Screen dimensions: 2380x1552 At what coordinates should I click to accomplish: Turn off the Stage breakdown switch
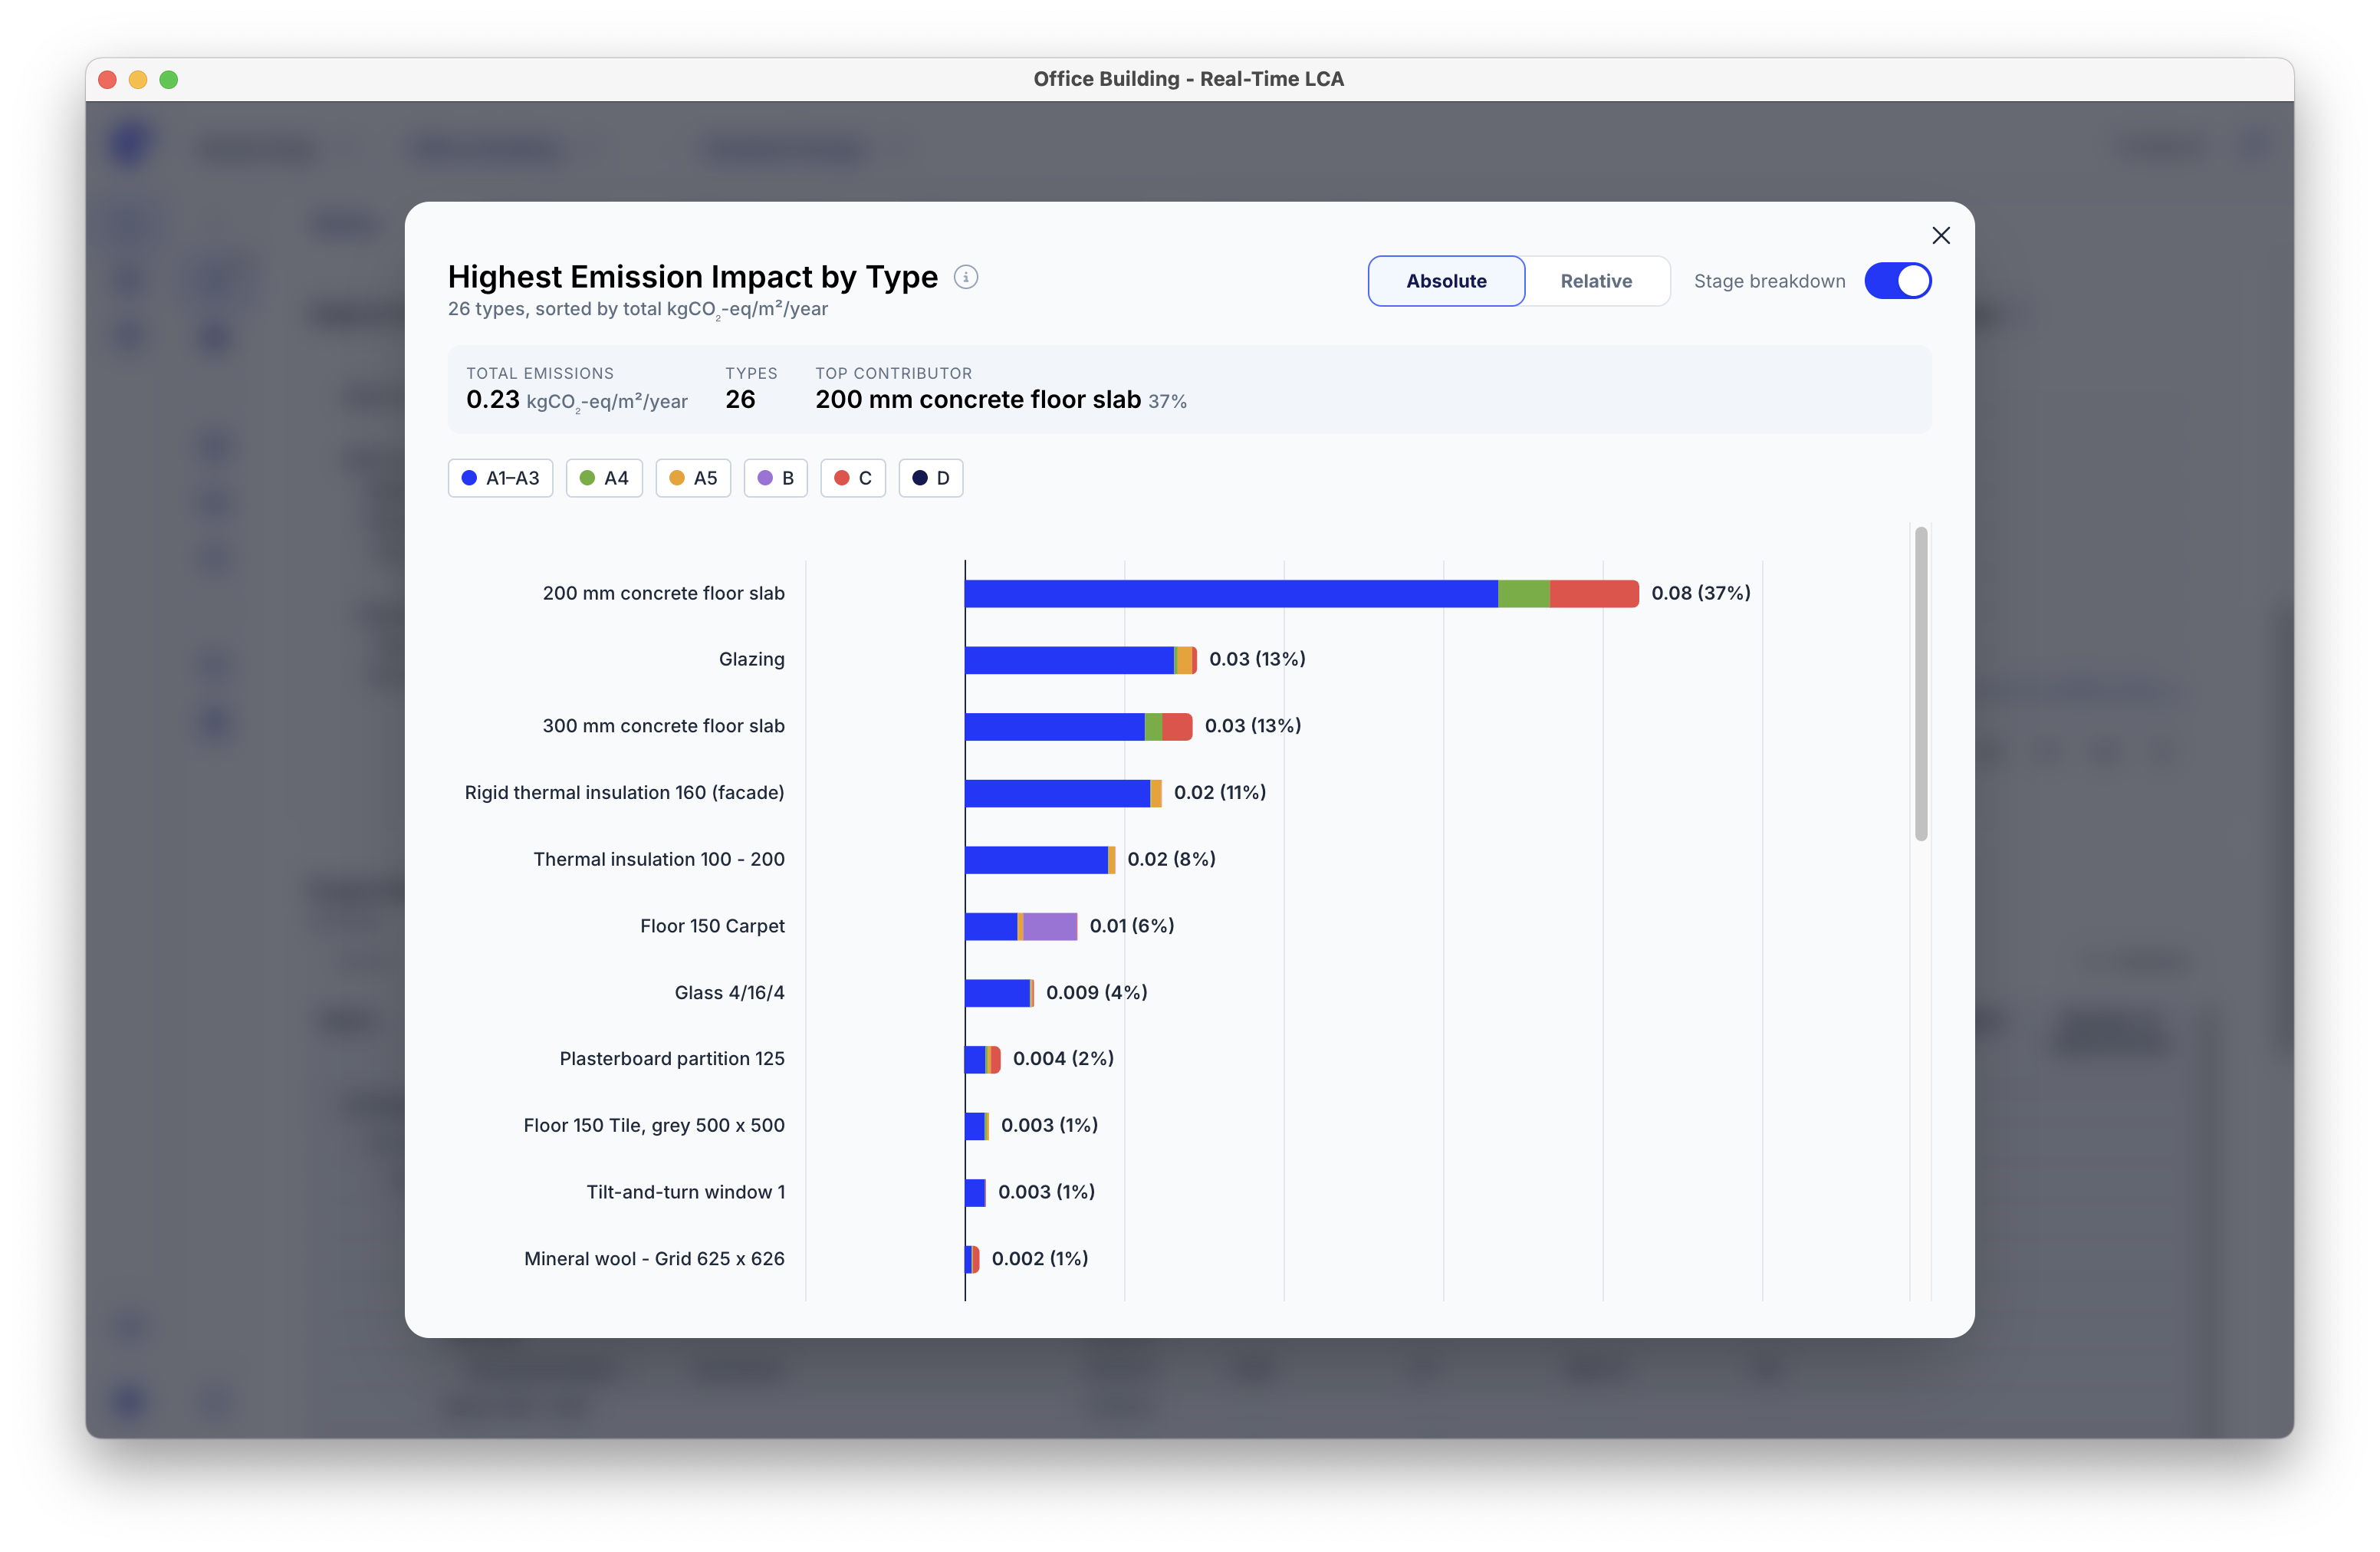coord(1897,281)
